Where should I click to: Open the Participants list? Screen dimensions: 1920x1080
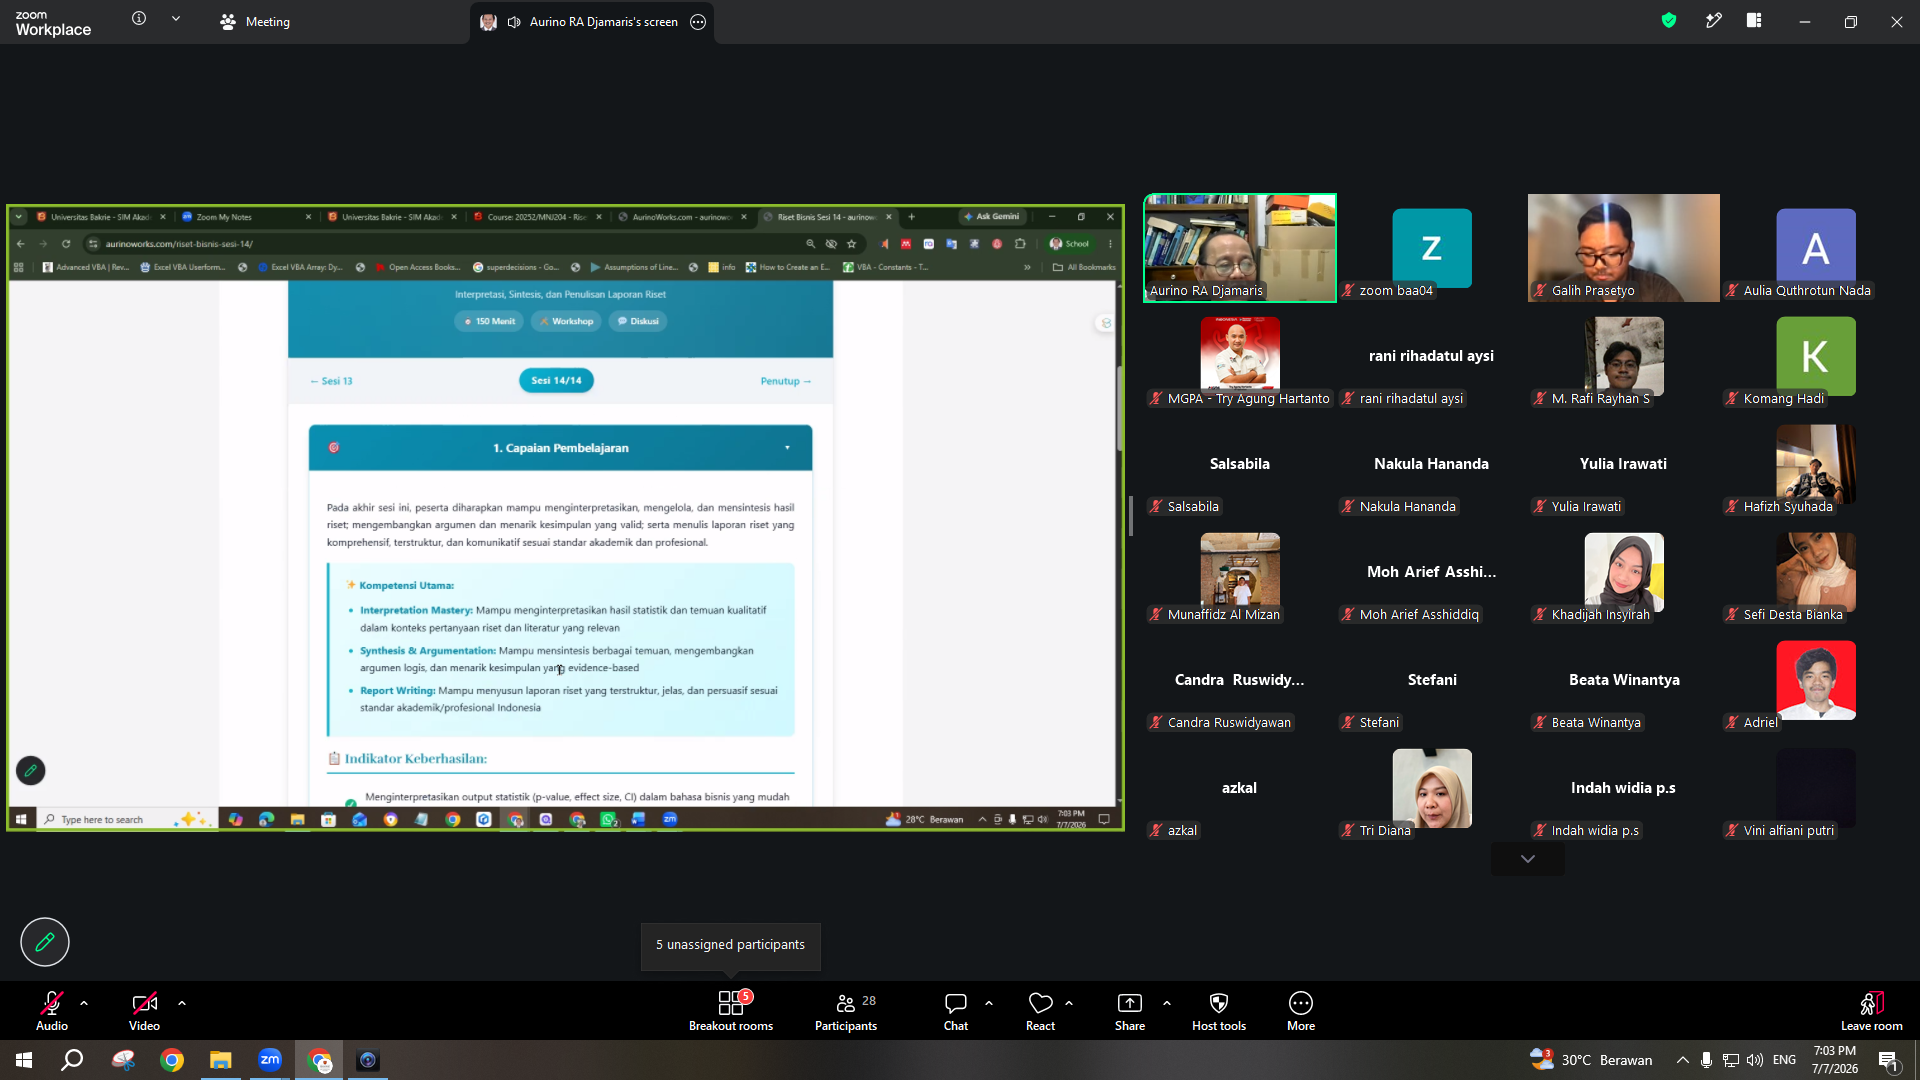[846, 1010]
